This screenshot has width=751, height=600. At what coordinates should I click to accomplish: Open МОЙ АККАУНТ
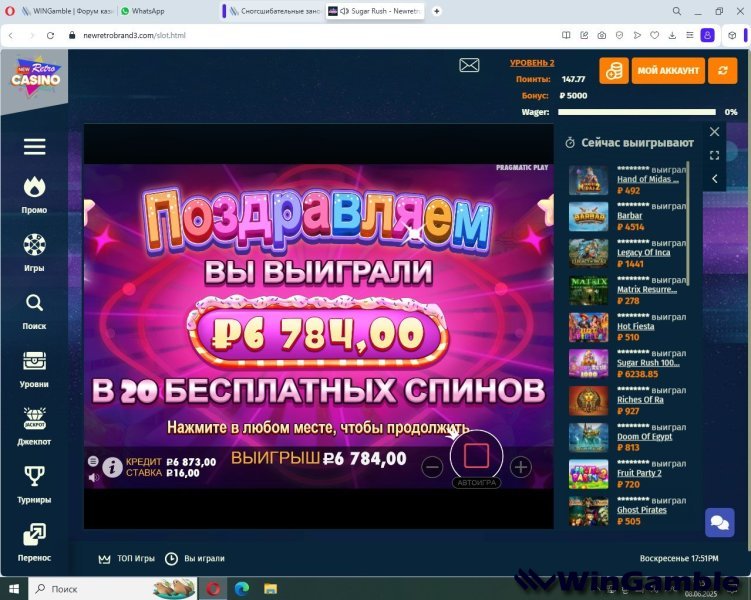click(x=668, y=70)
